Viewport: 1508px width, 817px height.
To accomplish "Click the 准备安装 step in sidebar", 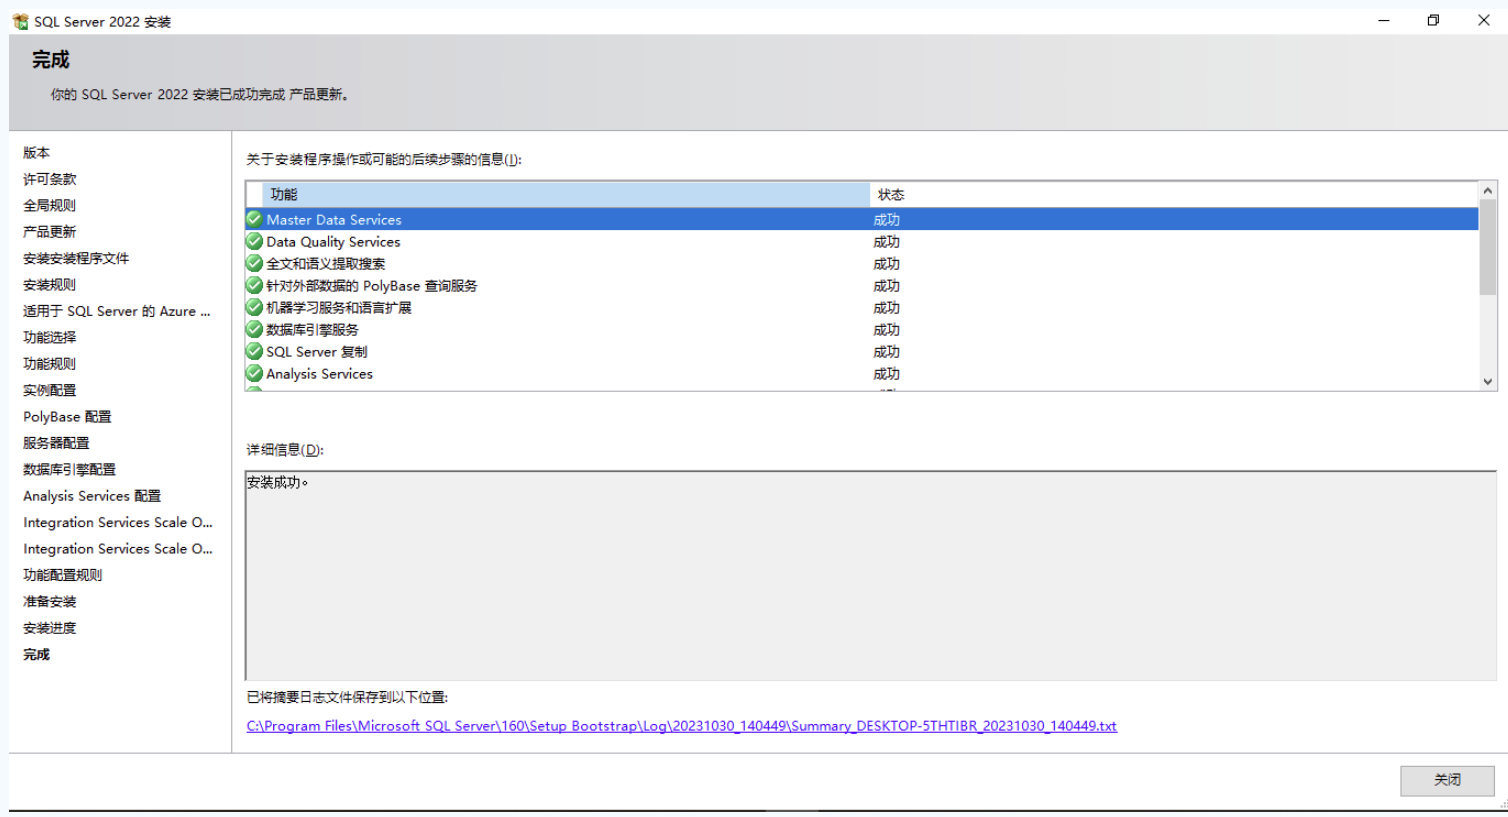I will (x=50, y=601).
